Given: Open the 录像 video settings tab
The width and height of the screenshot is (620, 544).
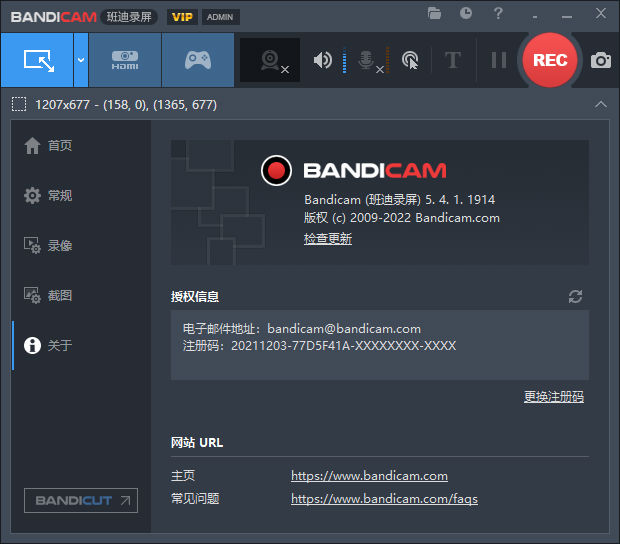Looking at the screenshot, I should tap(81, 246).
